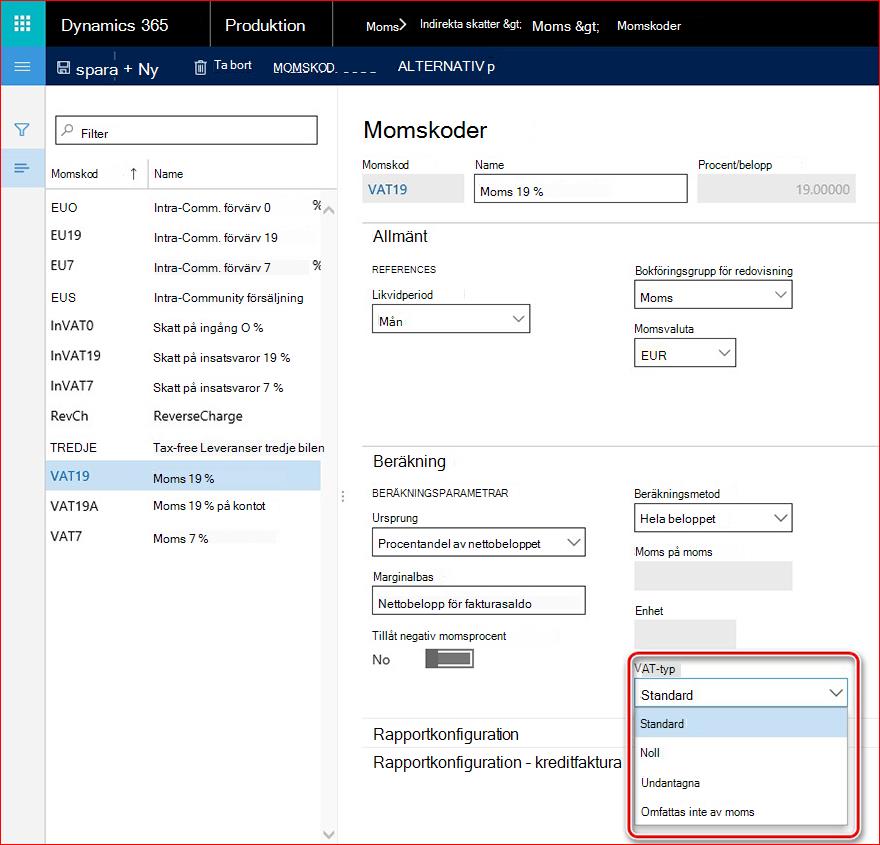Select Noll option in VAT-typ list
Screen dimensions: 880x845
coord(740,752)
